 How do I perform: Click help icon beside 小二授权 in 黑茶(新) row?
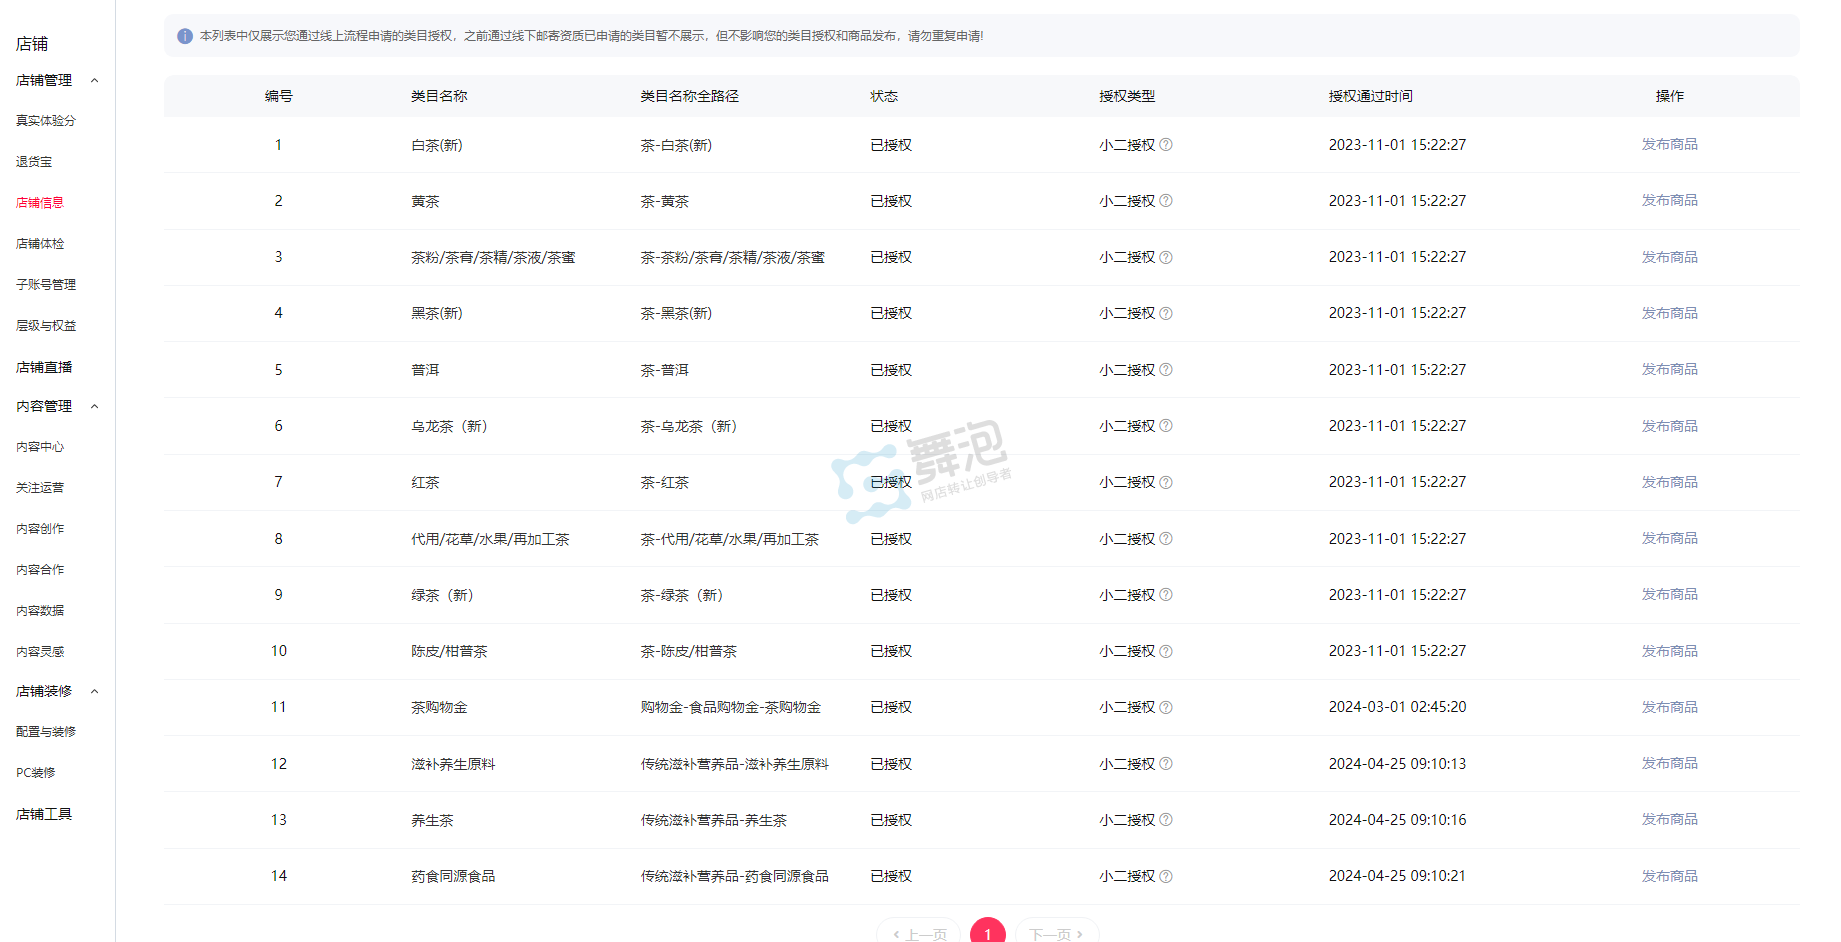coord(1166,313)
